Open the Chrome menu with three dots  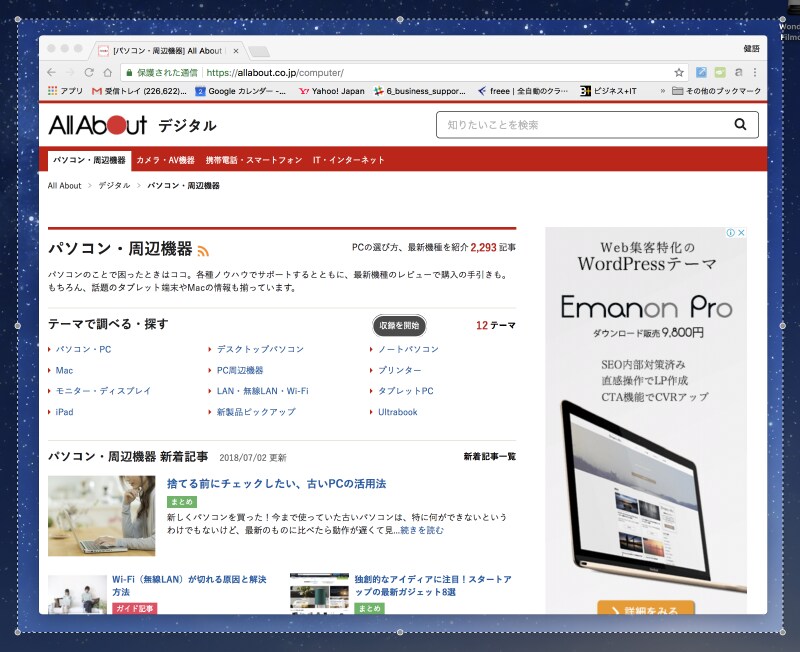(x=756, y=73)
